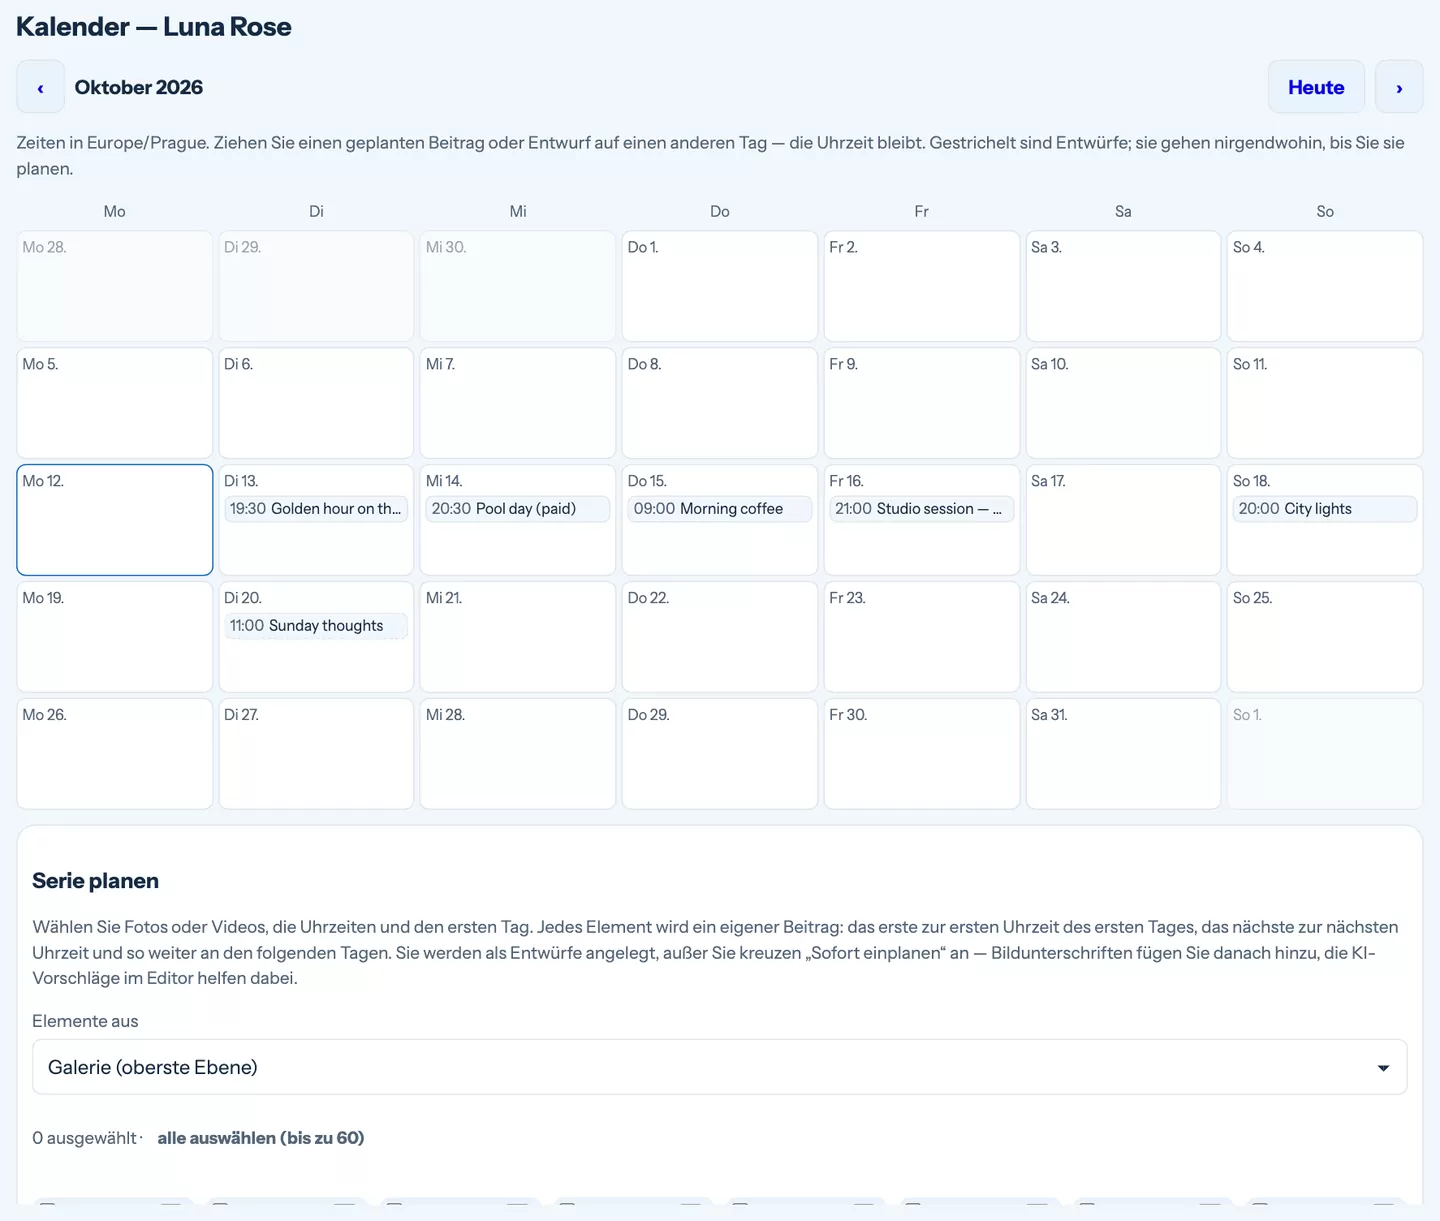Click the Heute button
The height and width of the screenshot is (1221, 1440).
(x=1316, y=87)
